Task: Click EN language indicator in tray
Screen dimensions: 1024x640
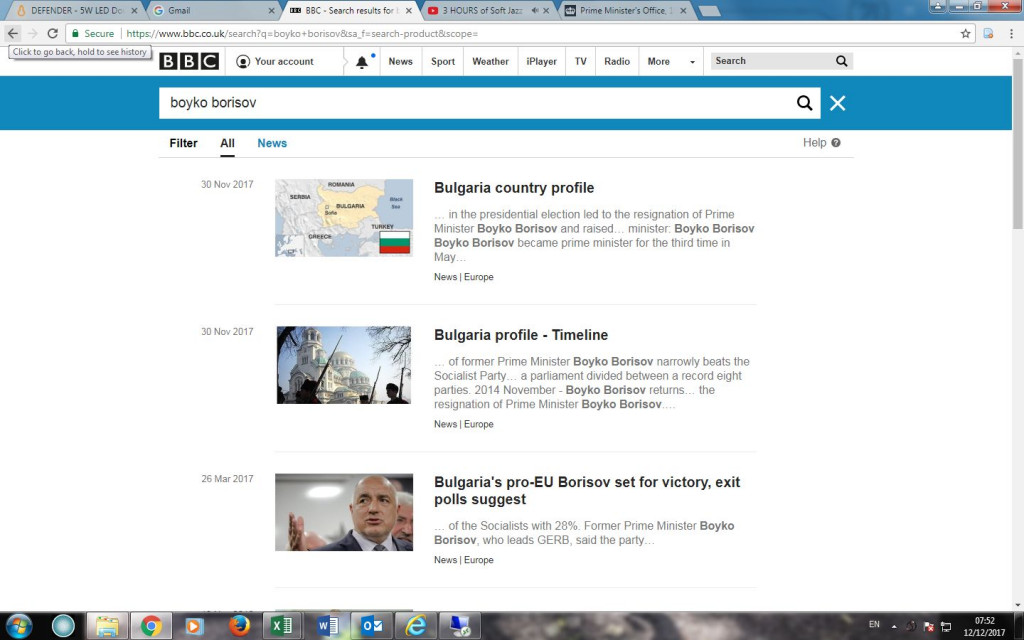Action: click(x=874, y=625)
